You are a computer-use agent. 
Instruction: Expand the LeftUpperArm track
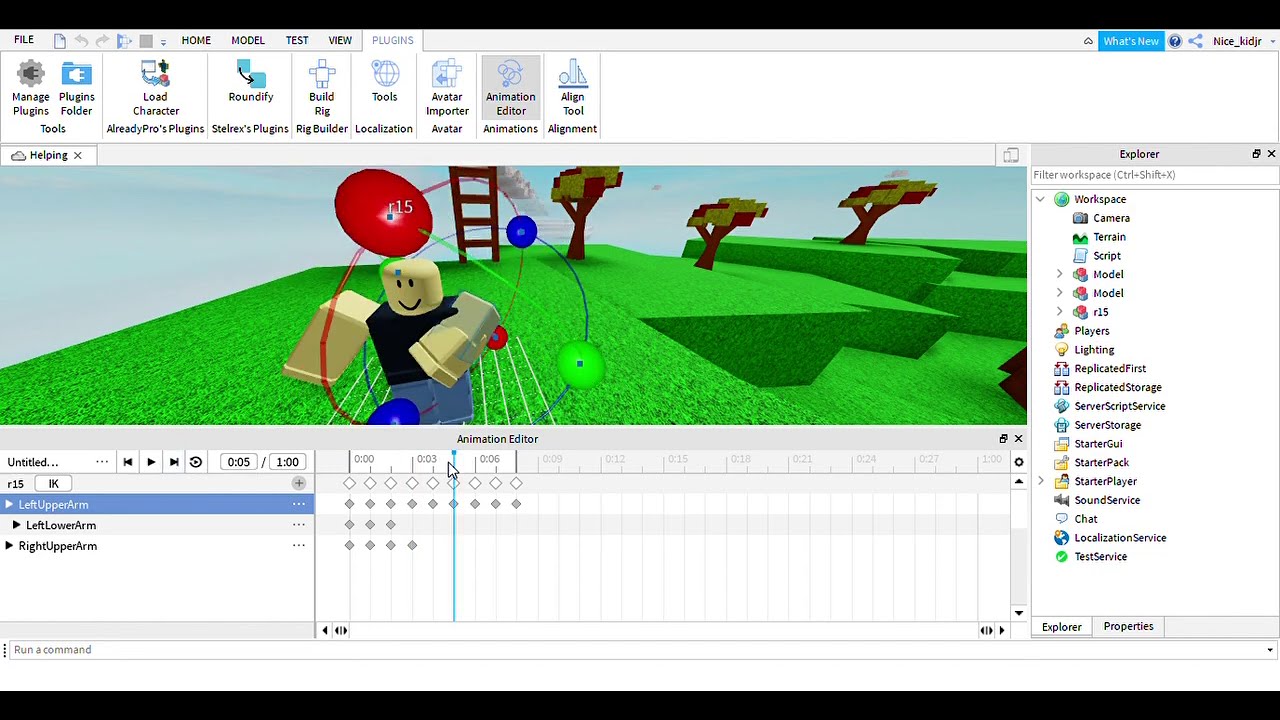coord(9,504)
